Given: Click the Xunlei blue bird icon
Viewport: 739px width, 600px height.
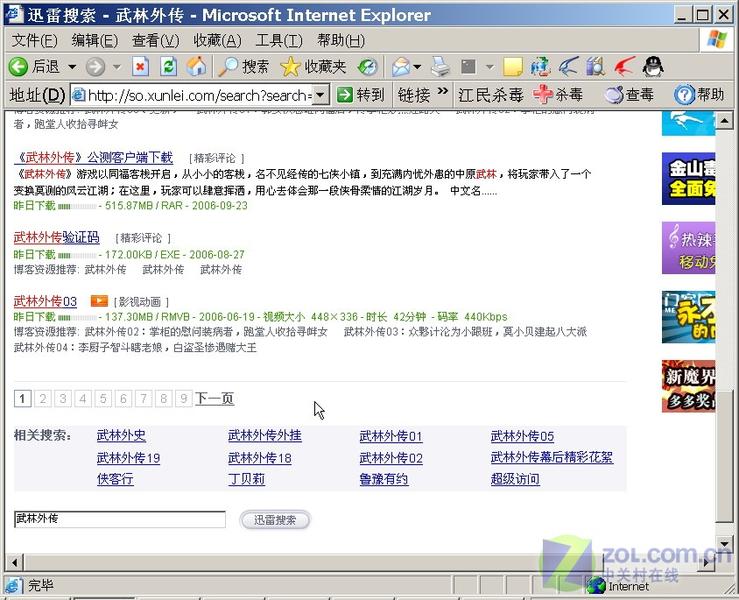Looking at the screenshot, I should [x=568, y=66].
